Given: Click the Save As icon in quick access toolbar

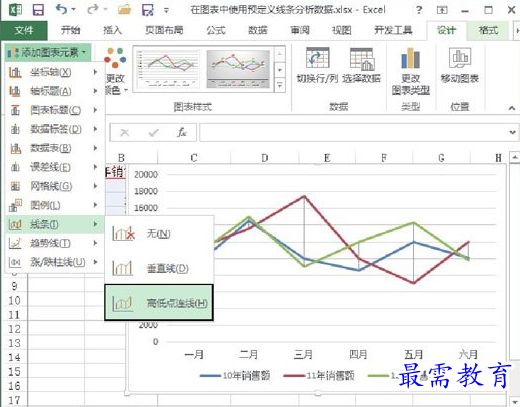Looking at the screenshot, I should pos(148,10).
